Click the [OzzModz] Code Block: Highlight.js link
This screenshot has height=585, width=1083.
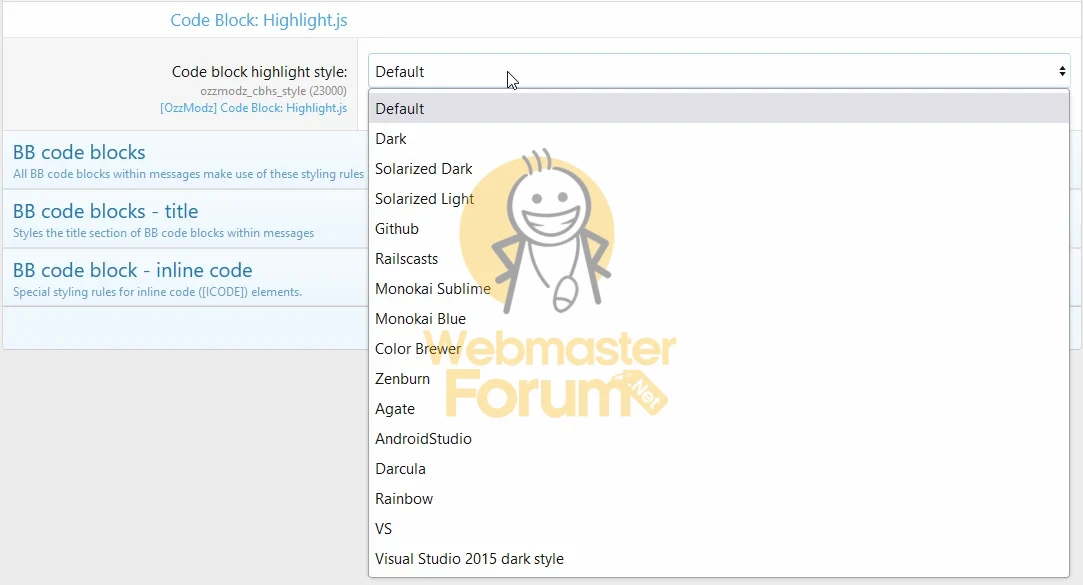[253, 108]
